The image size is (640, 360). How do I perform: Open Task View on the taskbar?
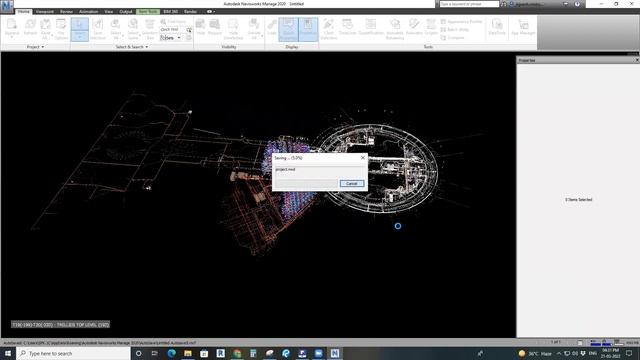point(155,353)
